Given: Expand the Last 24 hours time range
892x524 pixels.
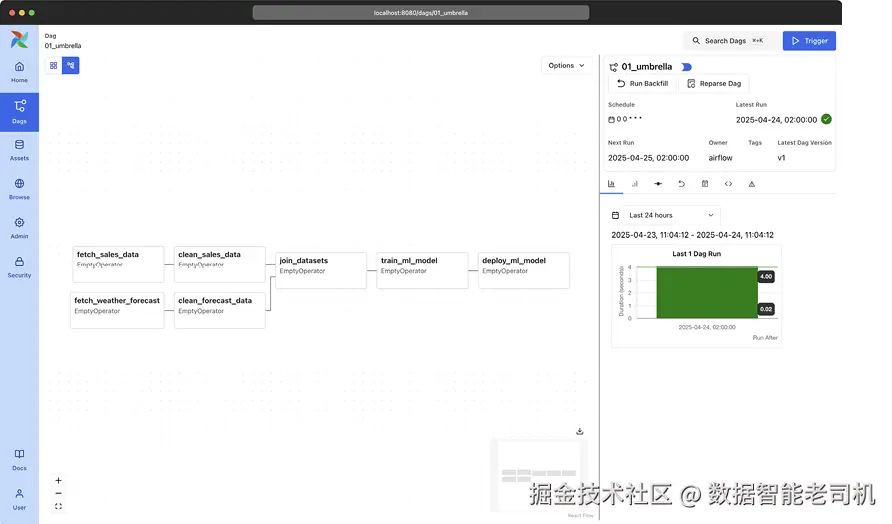Looking at the screenshot, I should click(672, 215).
